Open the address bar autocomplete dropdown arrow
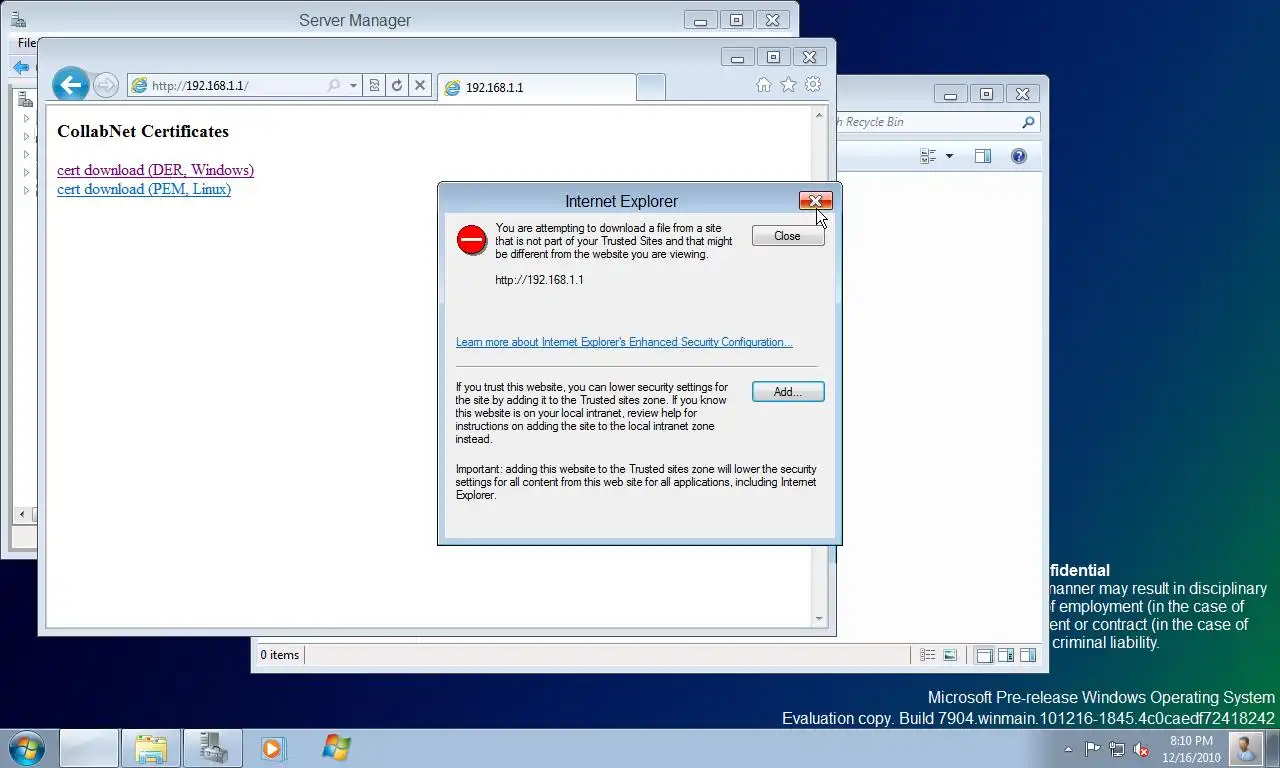This screenshot has height=768, width=1280. tap(353, 86)
